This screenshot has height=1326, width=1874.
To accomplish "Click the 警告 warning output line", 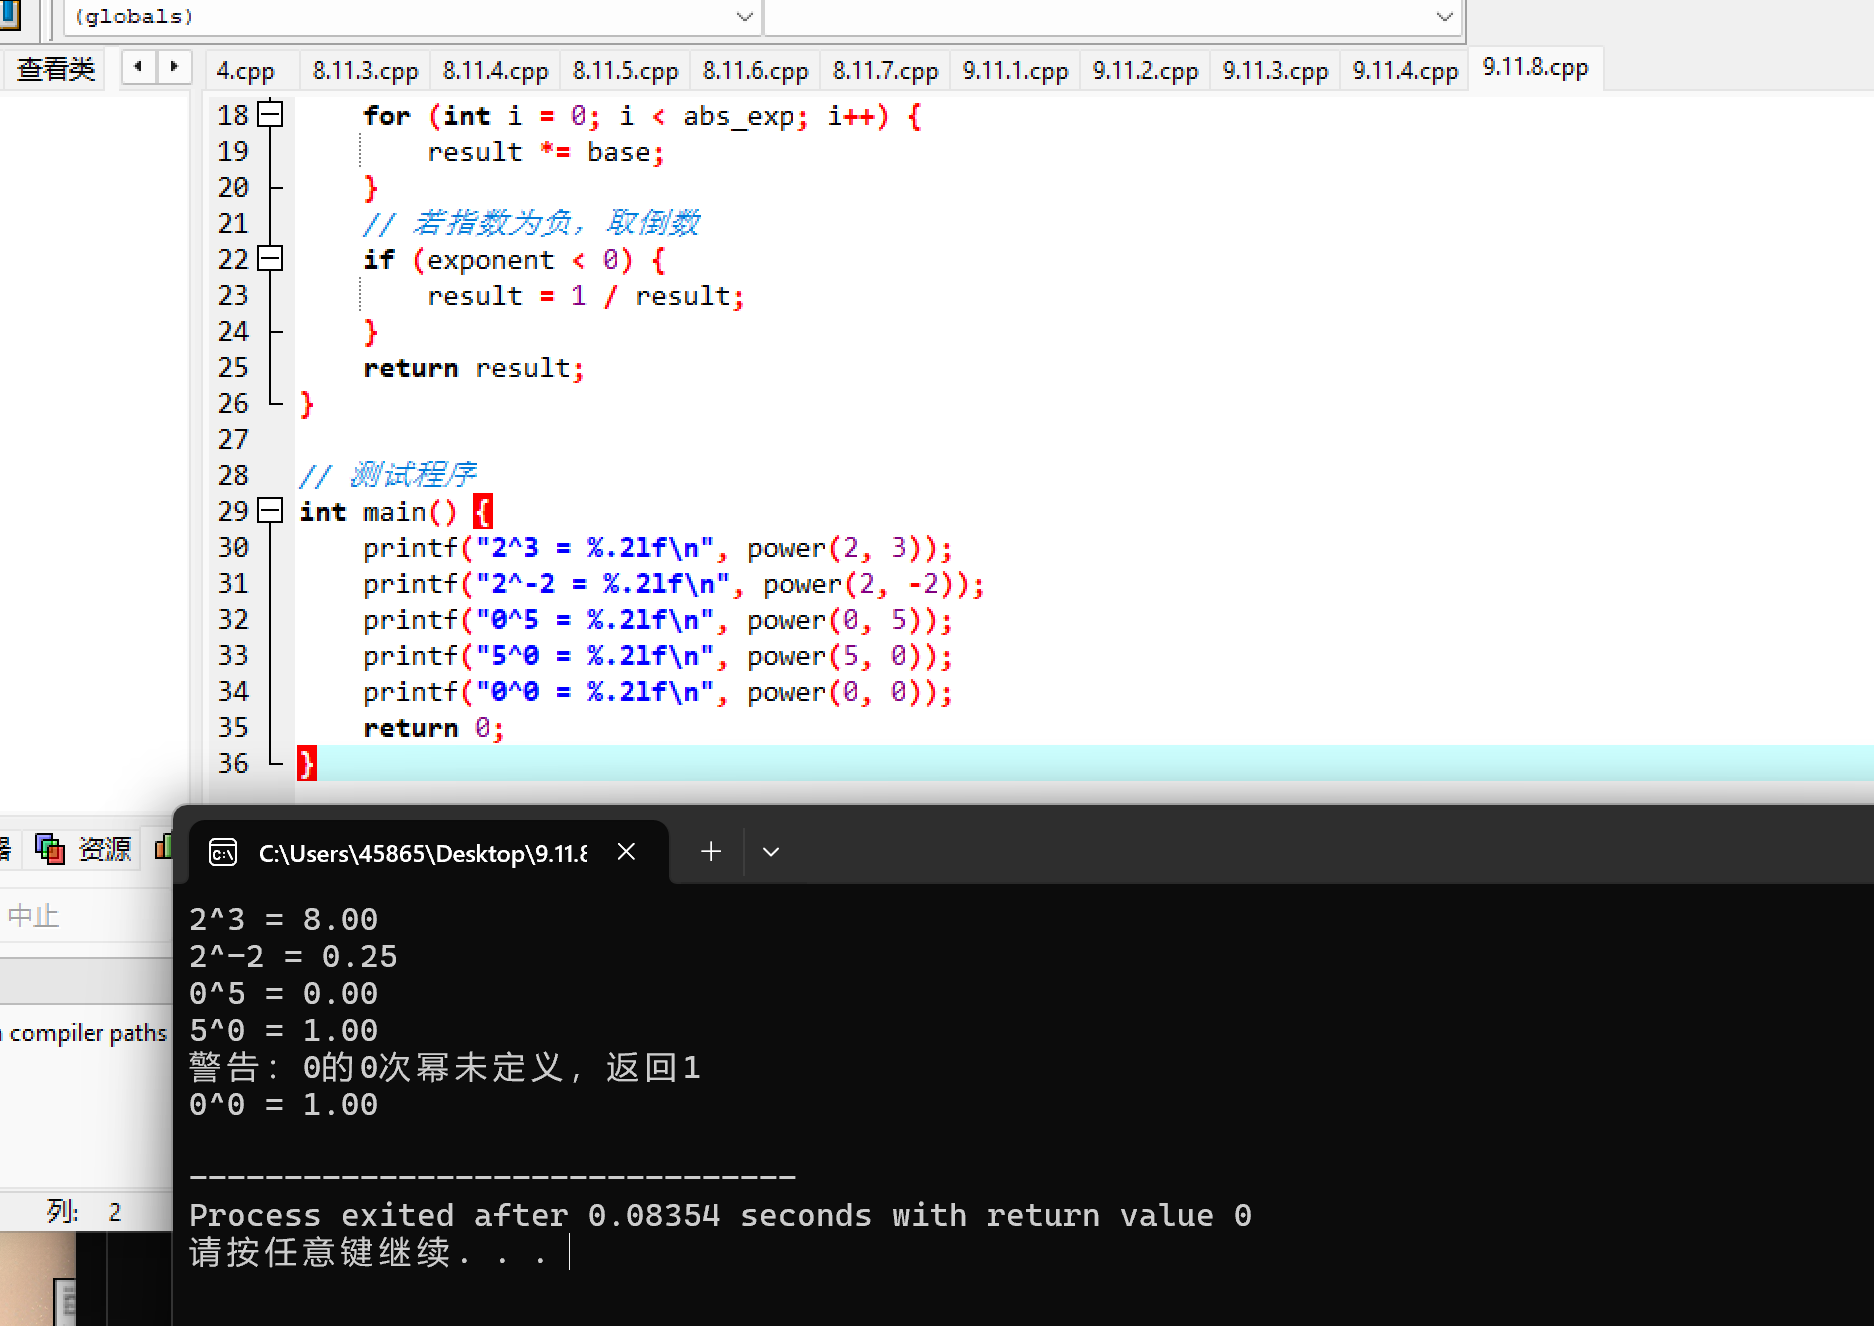I will click(445, 1068).
